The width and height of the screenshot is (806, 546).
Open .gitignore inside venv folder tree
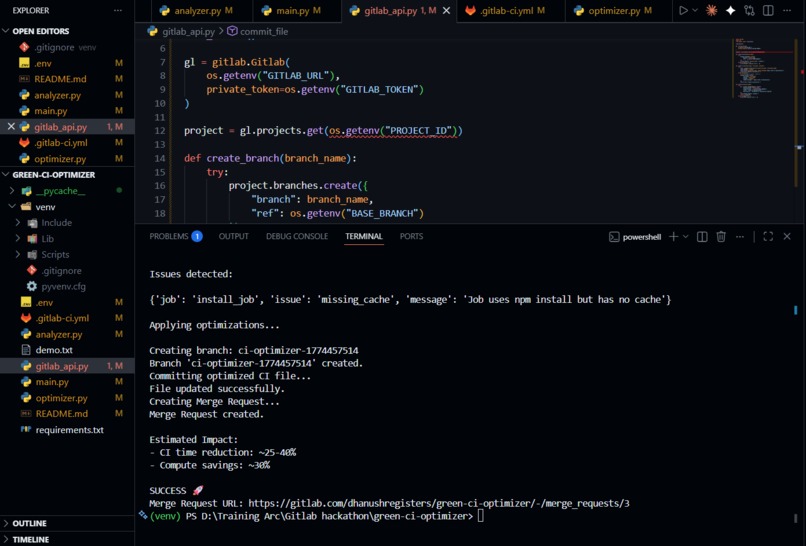61,270
